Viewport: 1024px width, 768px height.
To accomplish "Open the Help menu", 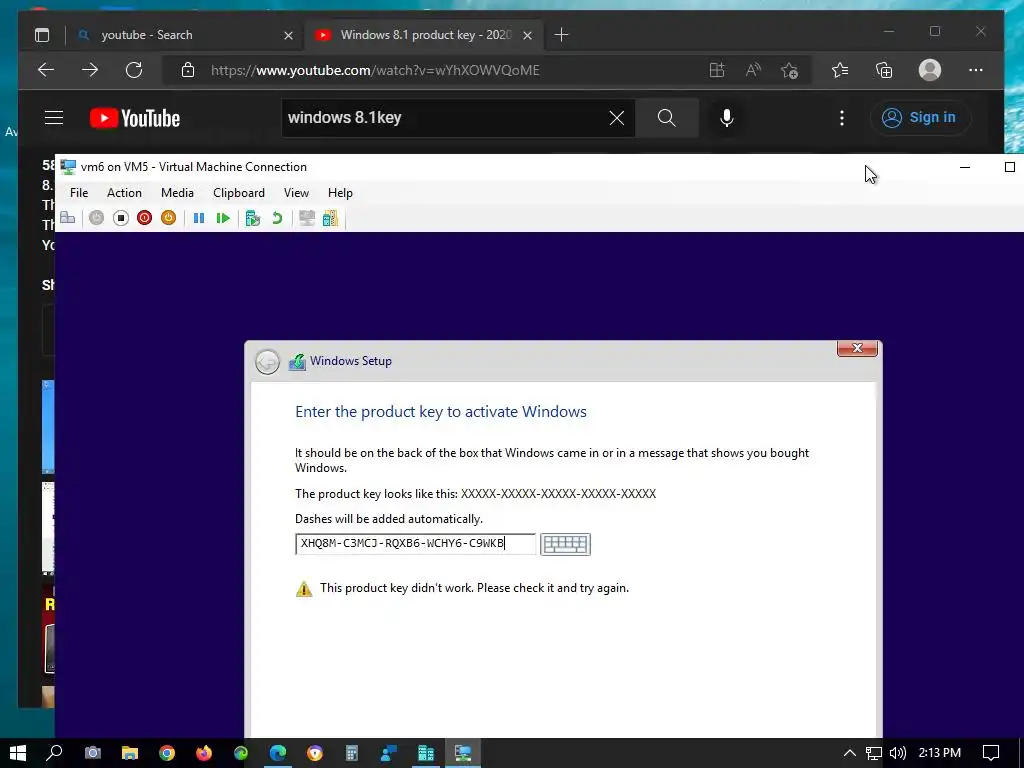I will 340,193.
